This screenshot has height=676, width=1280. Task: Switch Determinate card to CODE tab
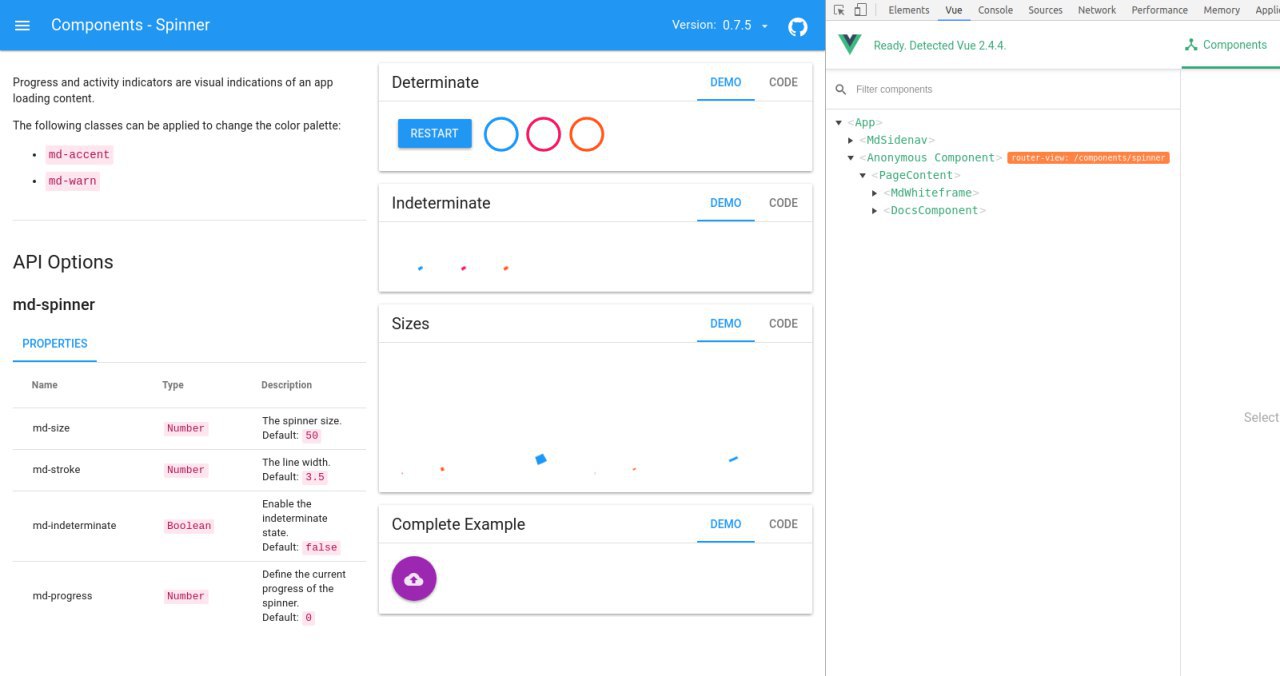click(783, 82)
